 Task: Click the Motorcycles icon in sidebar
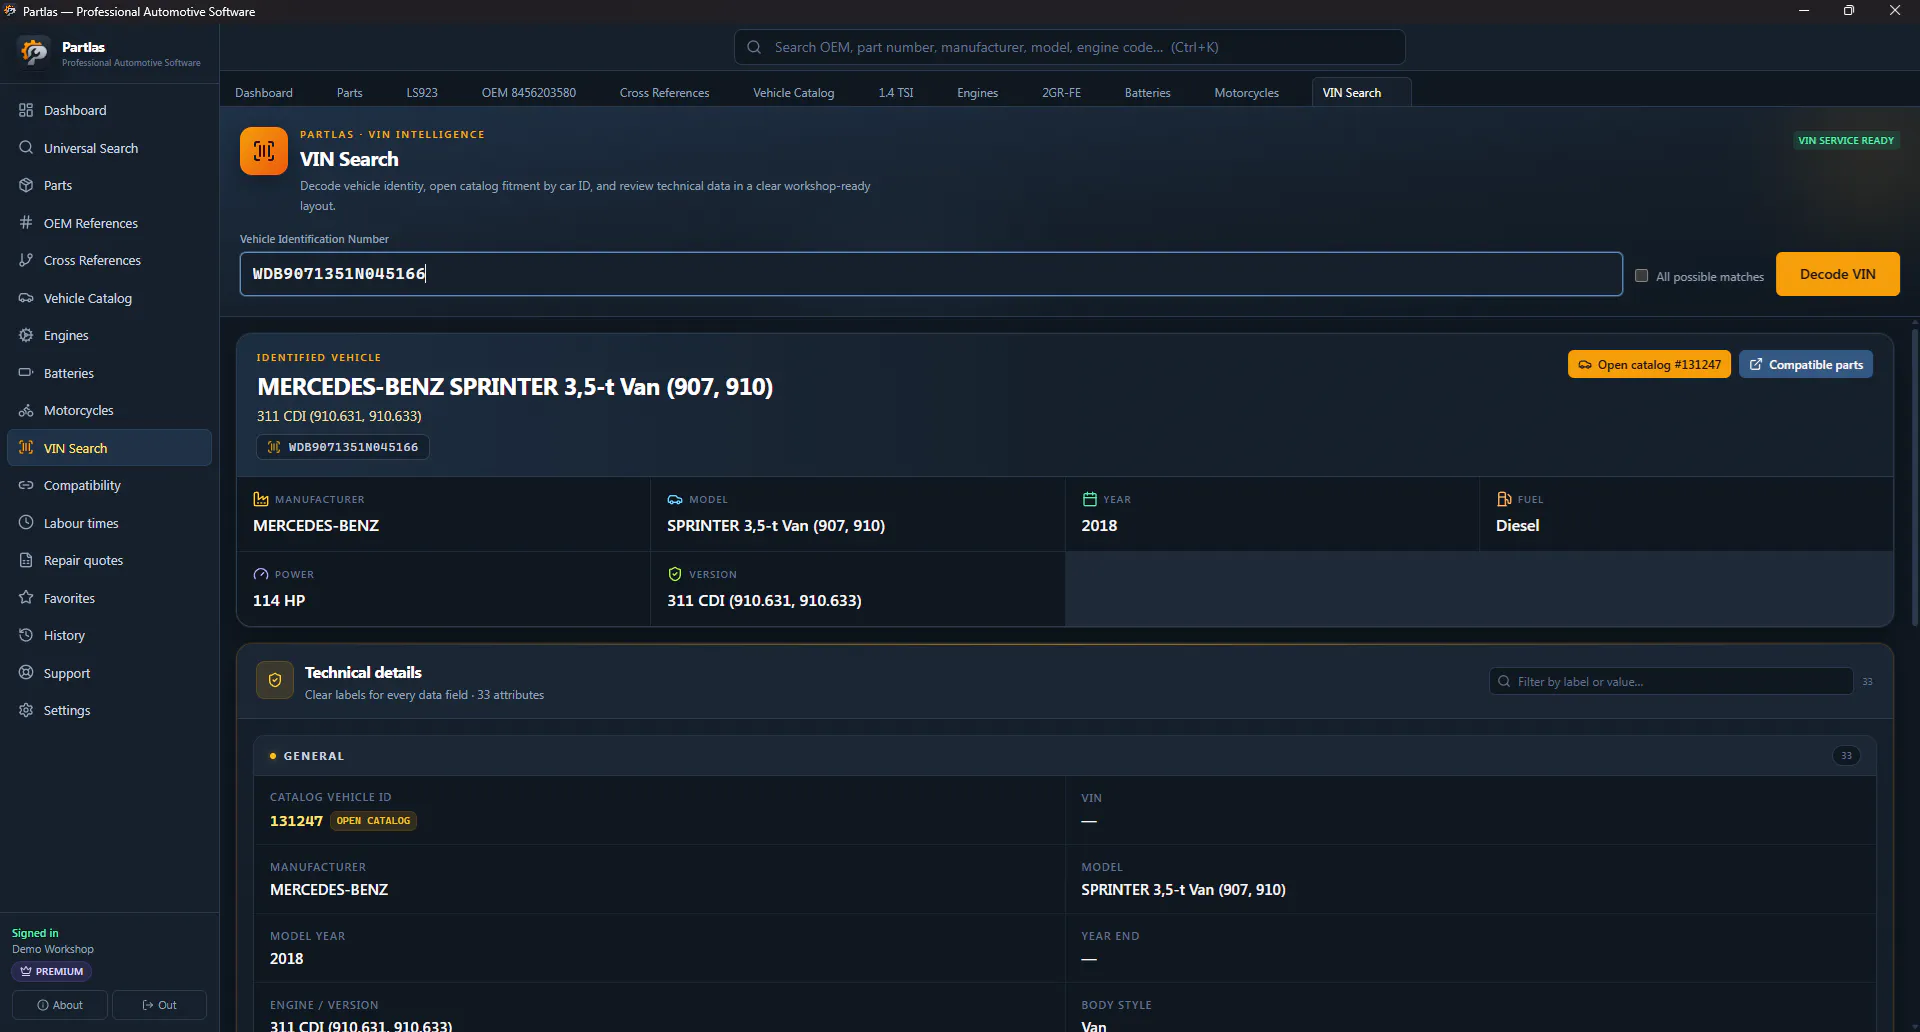tap(26, 410)
